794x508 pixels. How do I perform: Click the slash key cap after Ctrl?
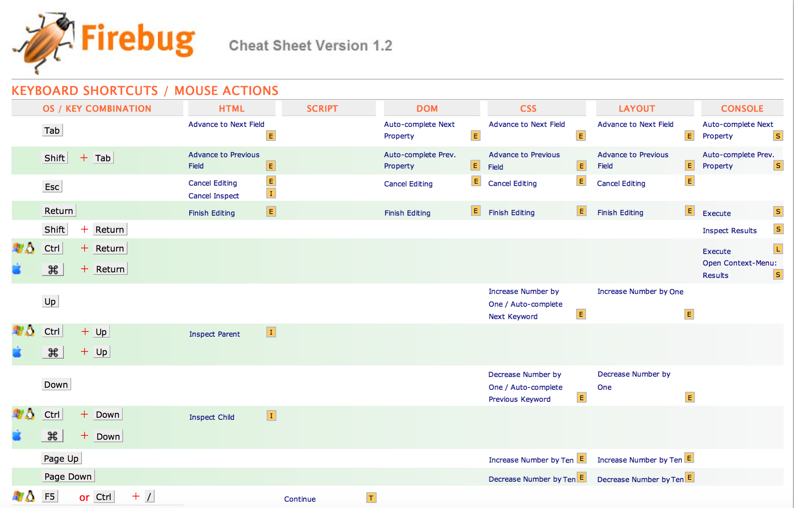(x=149, y=497)
